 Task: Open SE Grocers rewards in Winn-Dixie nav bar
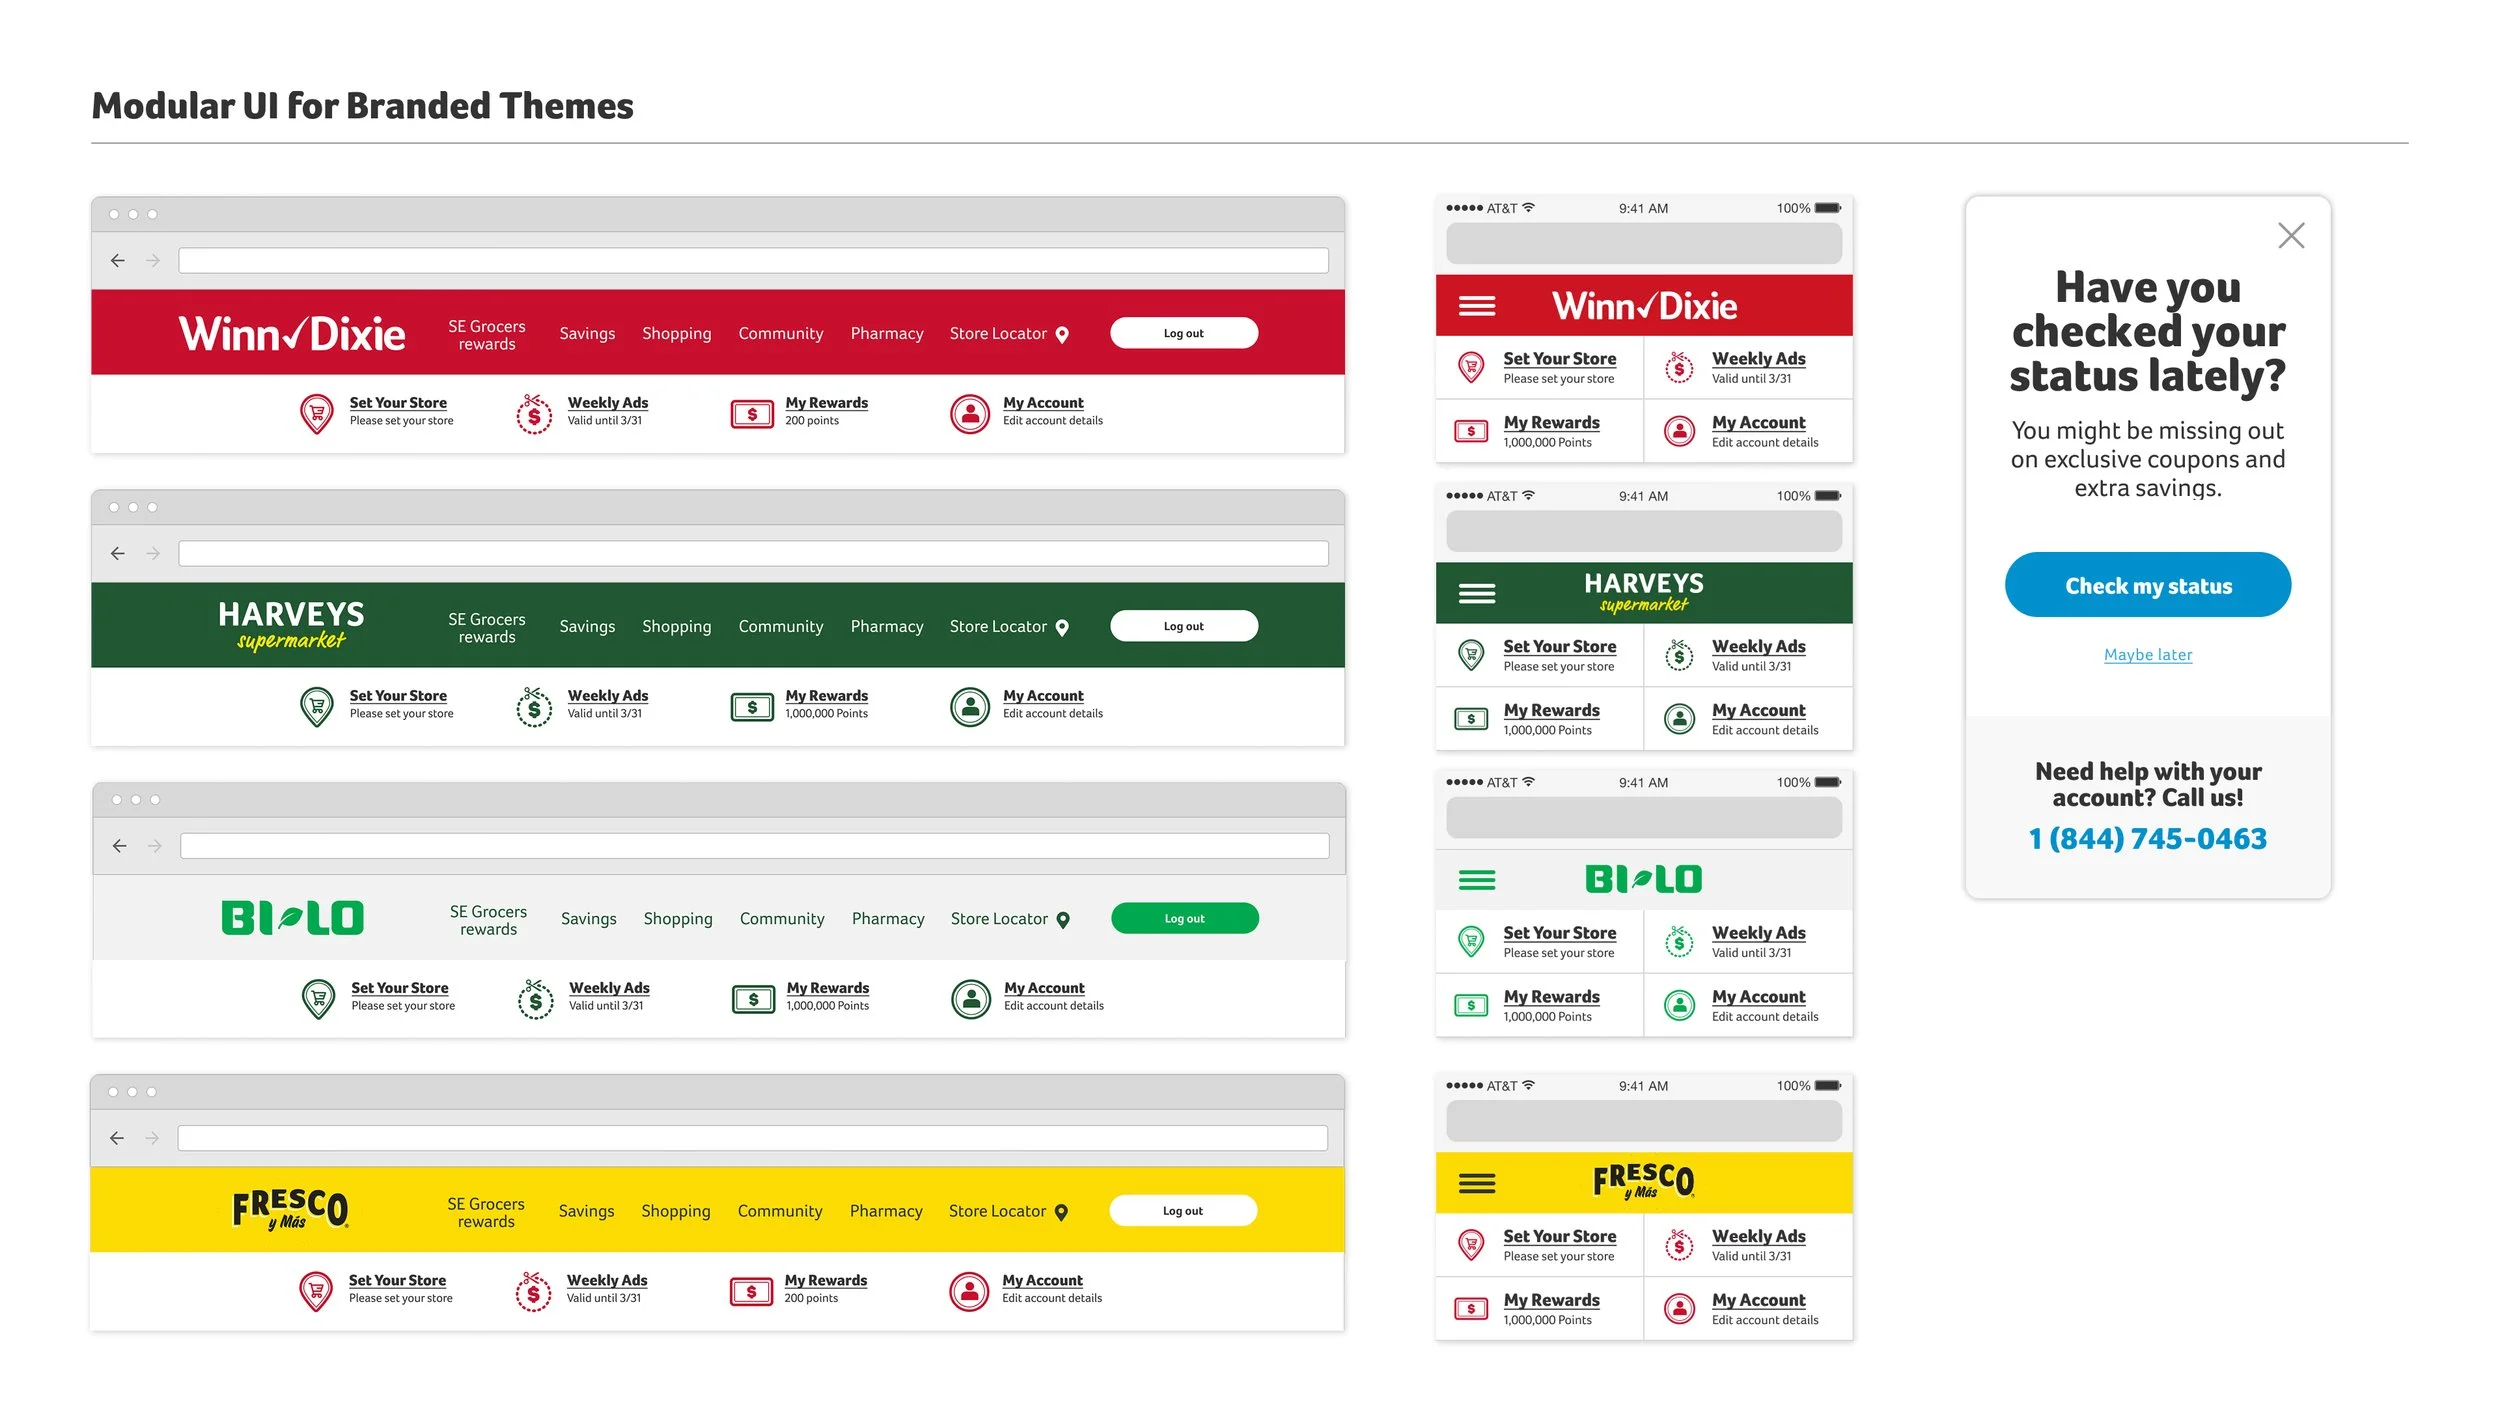click(487, 335)
